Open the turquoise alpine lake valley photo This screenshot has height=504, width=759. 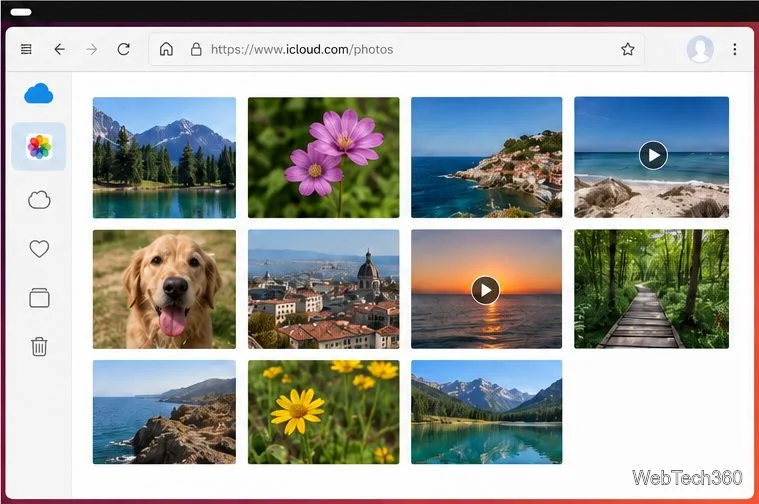[x=486, y=412]
